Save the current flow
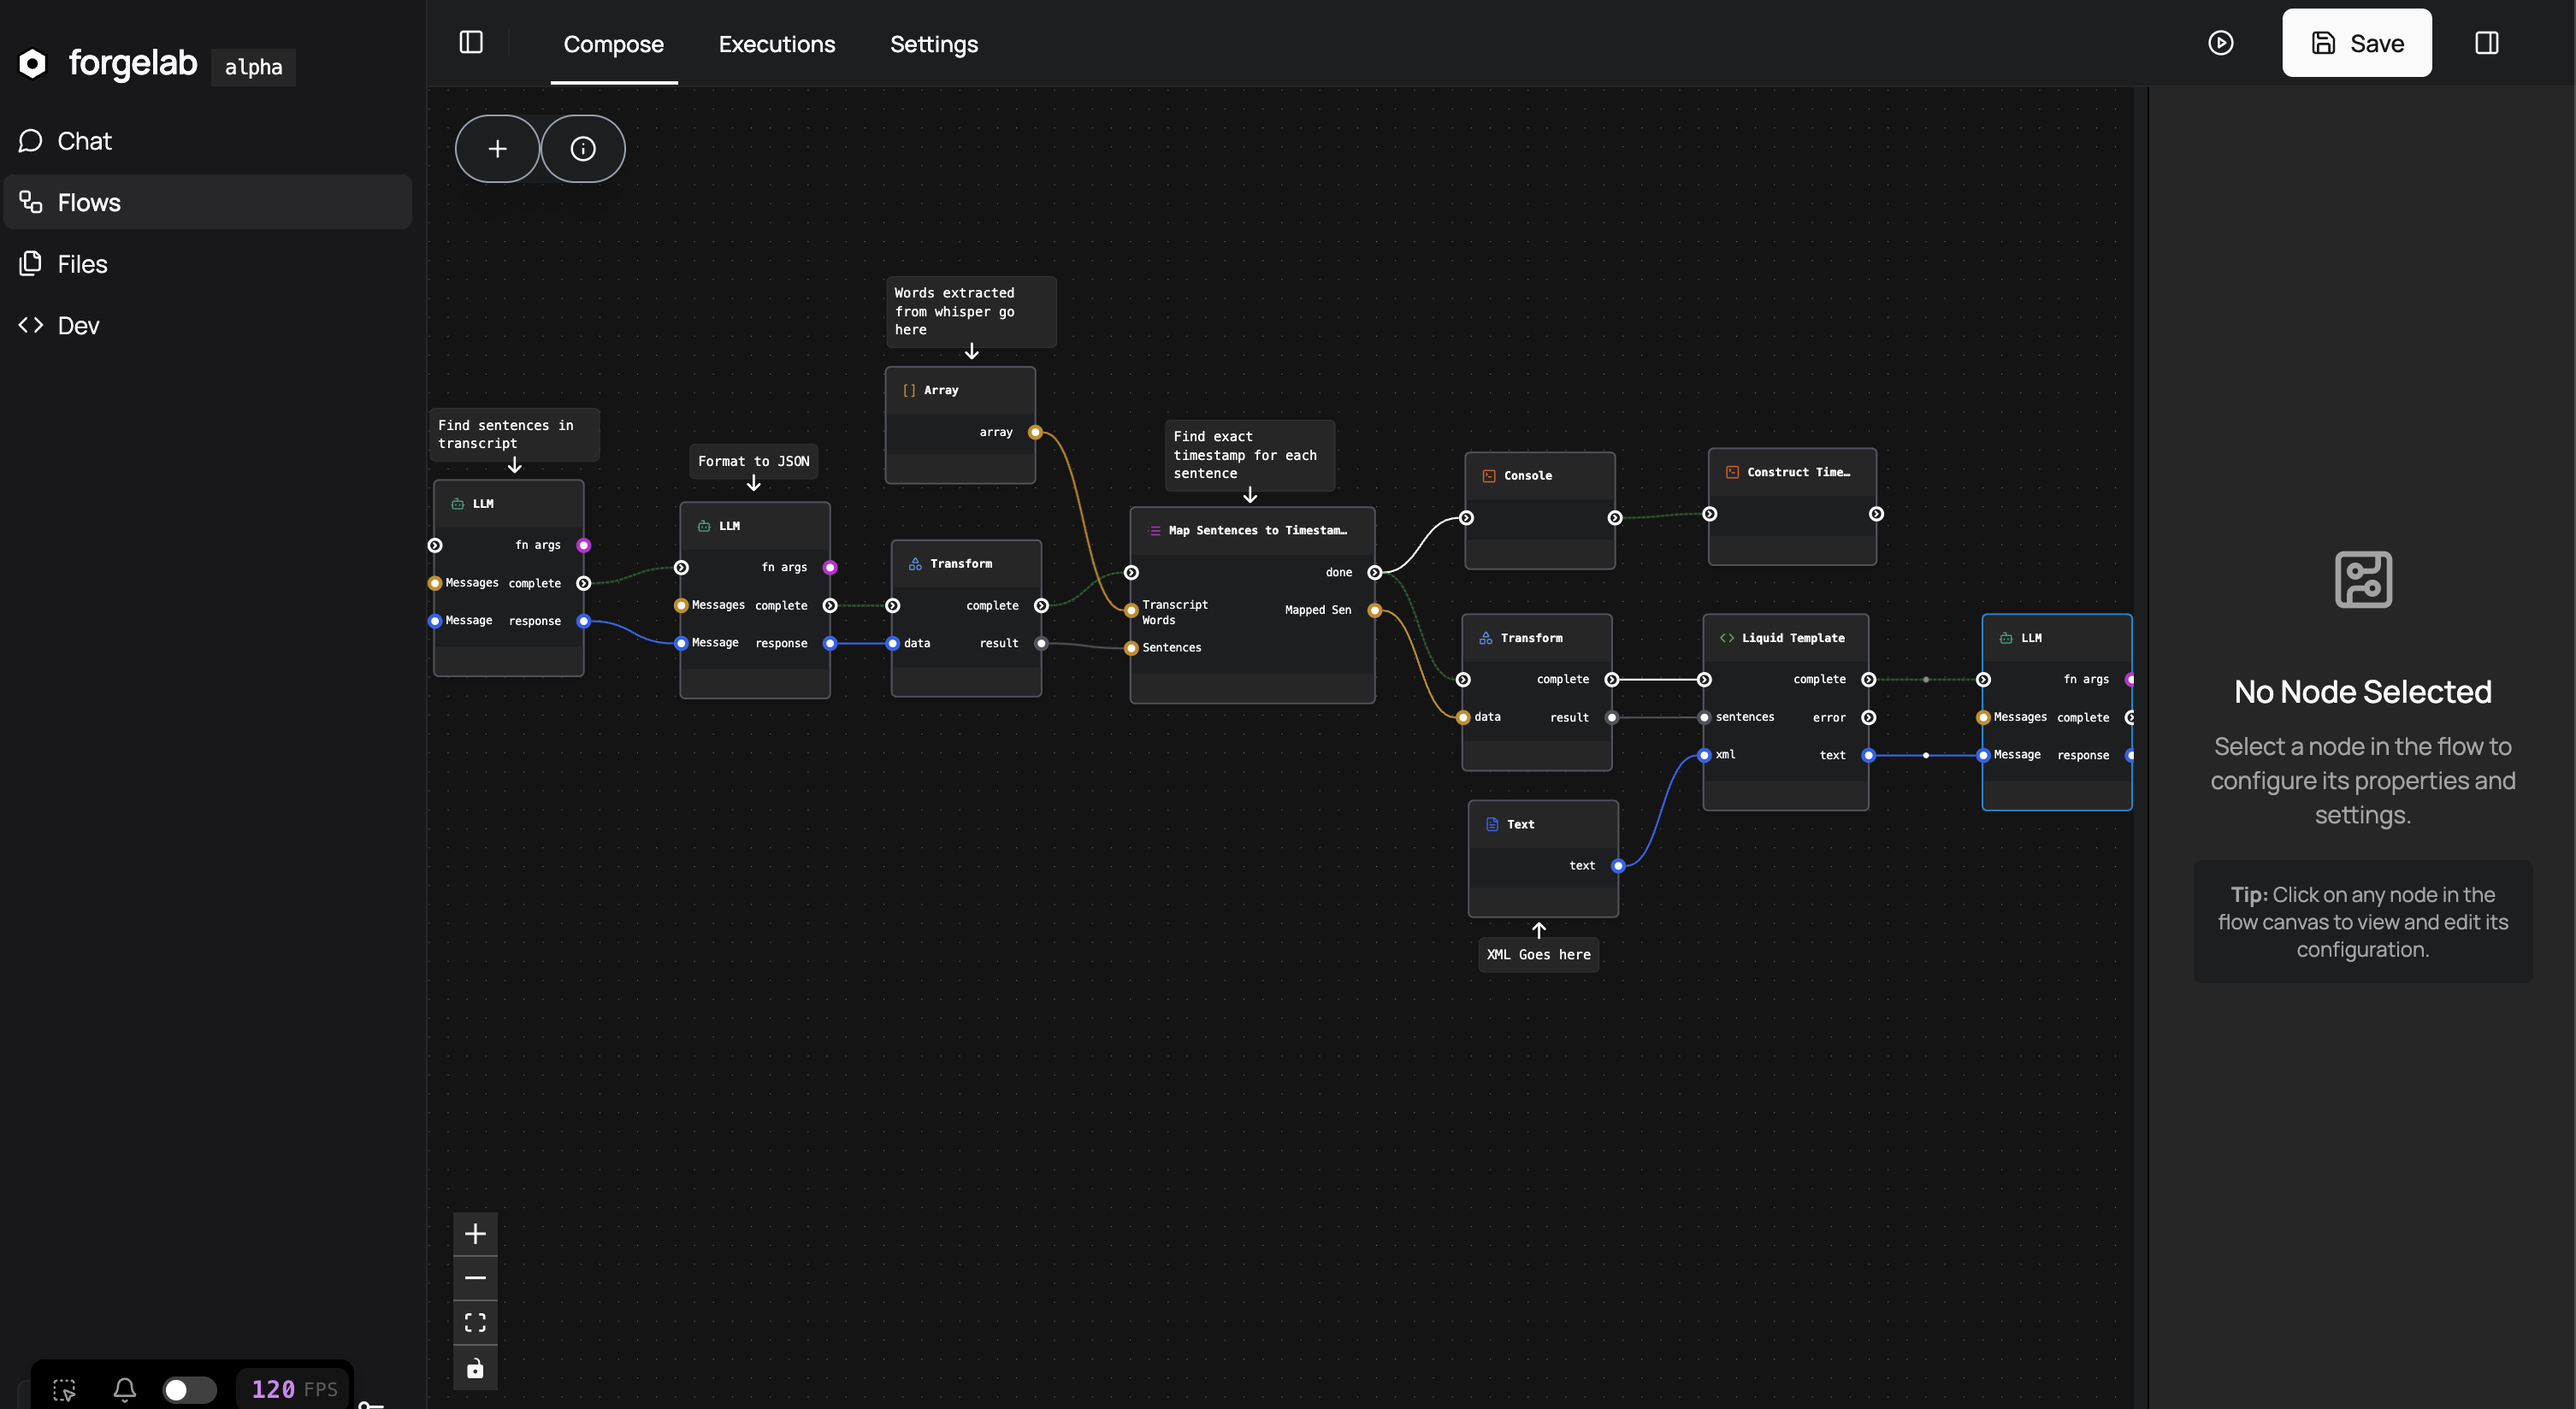 [2356, 42]
